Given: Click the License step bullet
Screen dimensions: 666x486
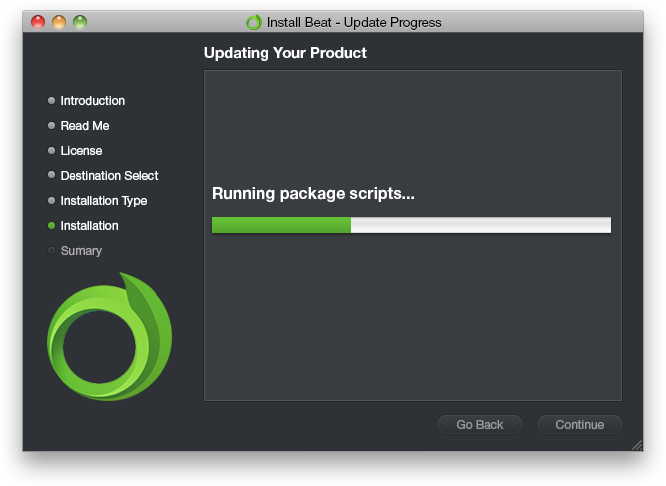Looking at the screenshot, I should (52, 151).
